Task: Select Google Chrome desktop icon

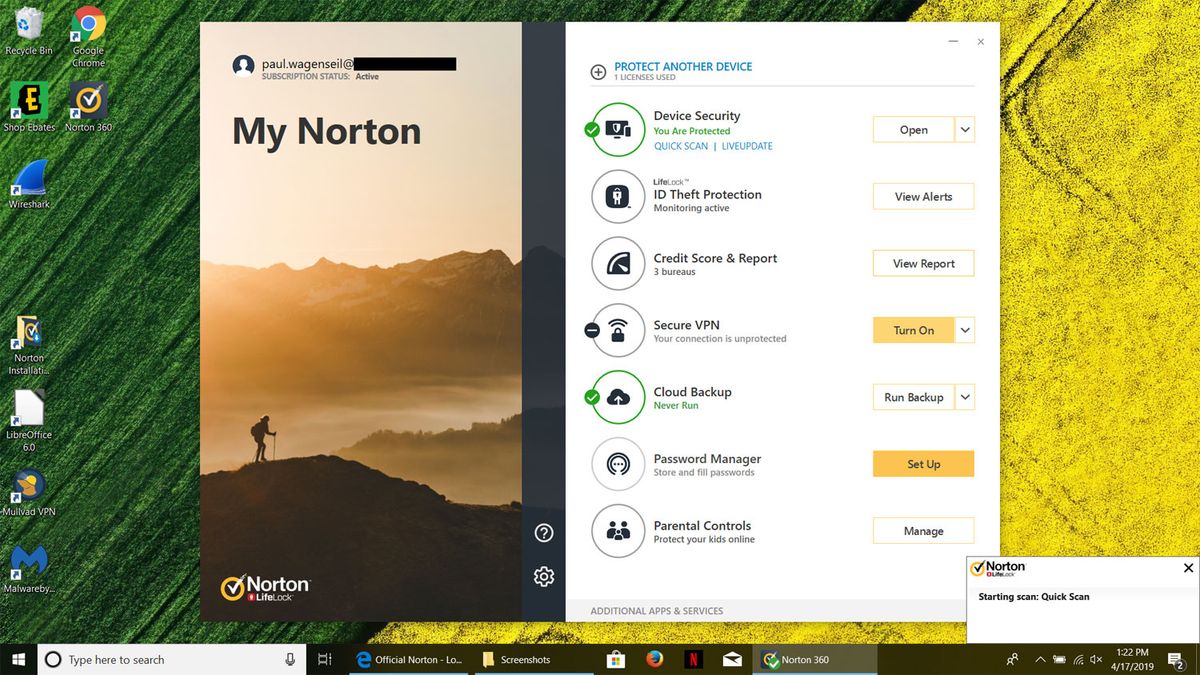Action: tap(88, 36)
